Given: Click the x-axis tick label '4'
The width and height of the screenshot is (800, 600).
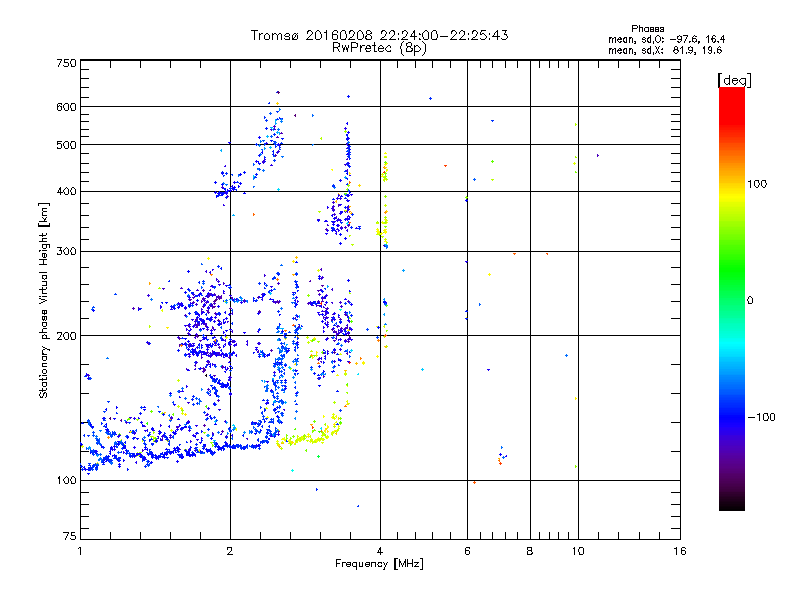Looking at the screenshot, I should pyautogui.click(x=380, y=551).
